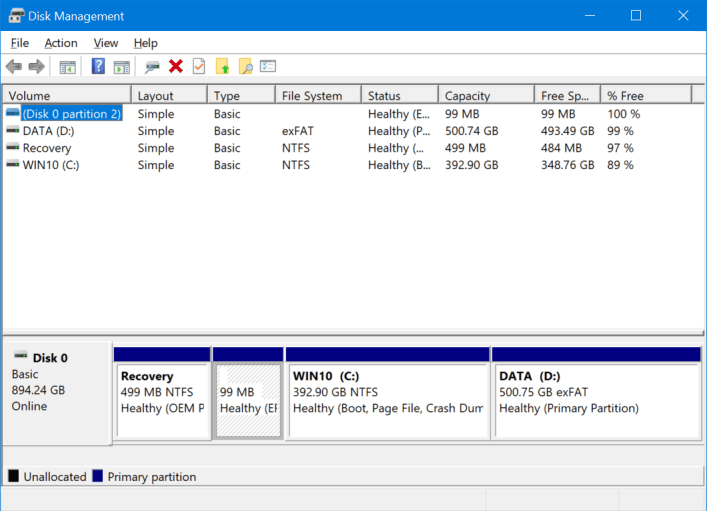Open the Action menu
The image size is (707, 511).
tap(61, 43)
